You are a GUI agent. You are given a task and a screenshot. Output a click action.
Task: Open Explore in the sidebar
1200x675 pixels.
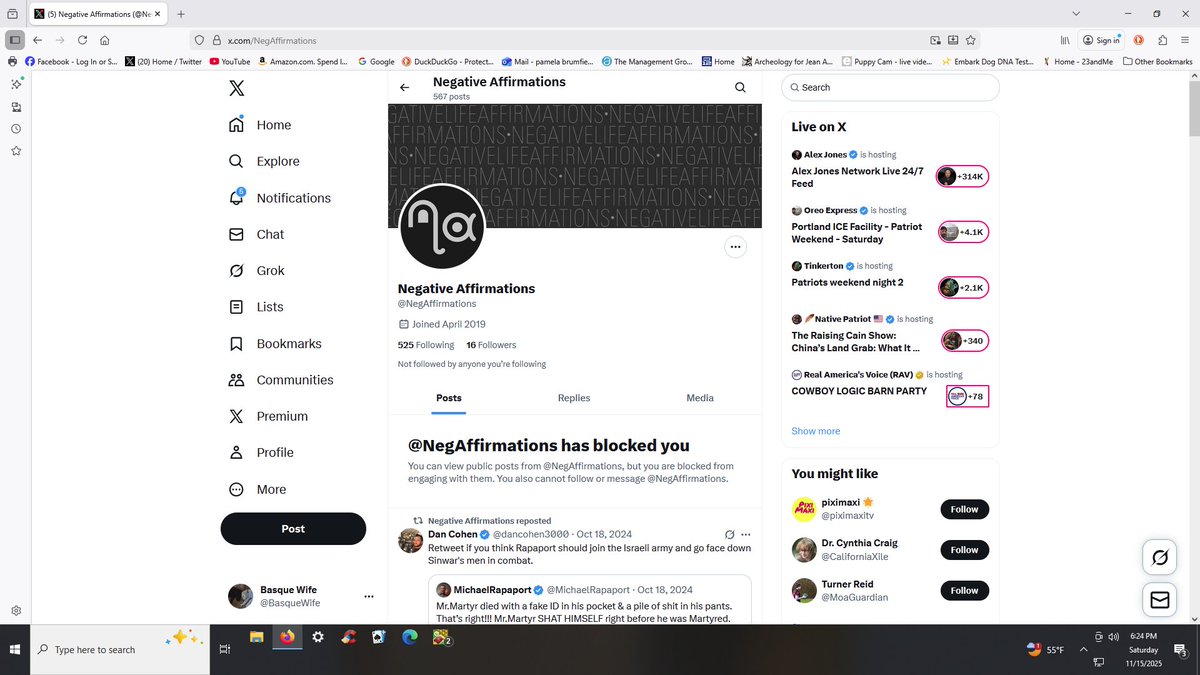point(264,161)
